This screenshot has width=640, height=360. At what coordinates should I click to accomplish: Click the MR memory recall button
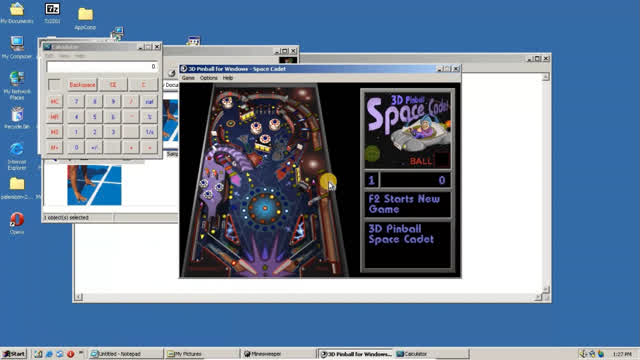point(54,117)
